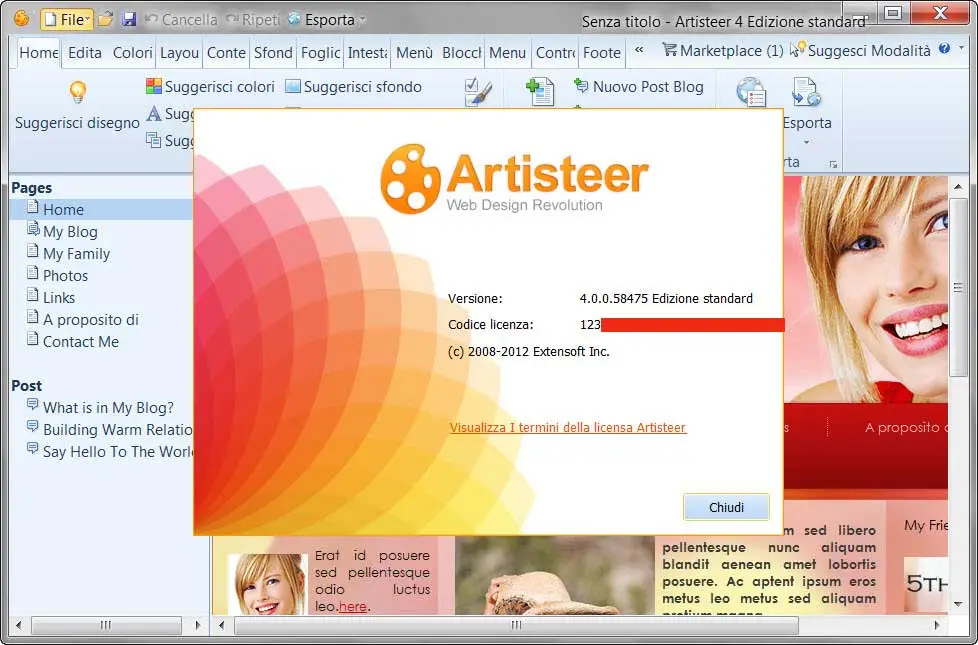Image resolution: width=978 pixels, height=645 pixels.
Task: Click the save floppy disk icon
Action: pos(128,19)
